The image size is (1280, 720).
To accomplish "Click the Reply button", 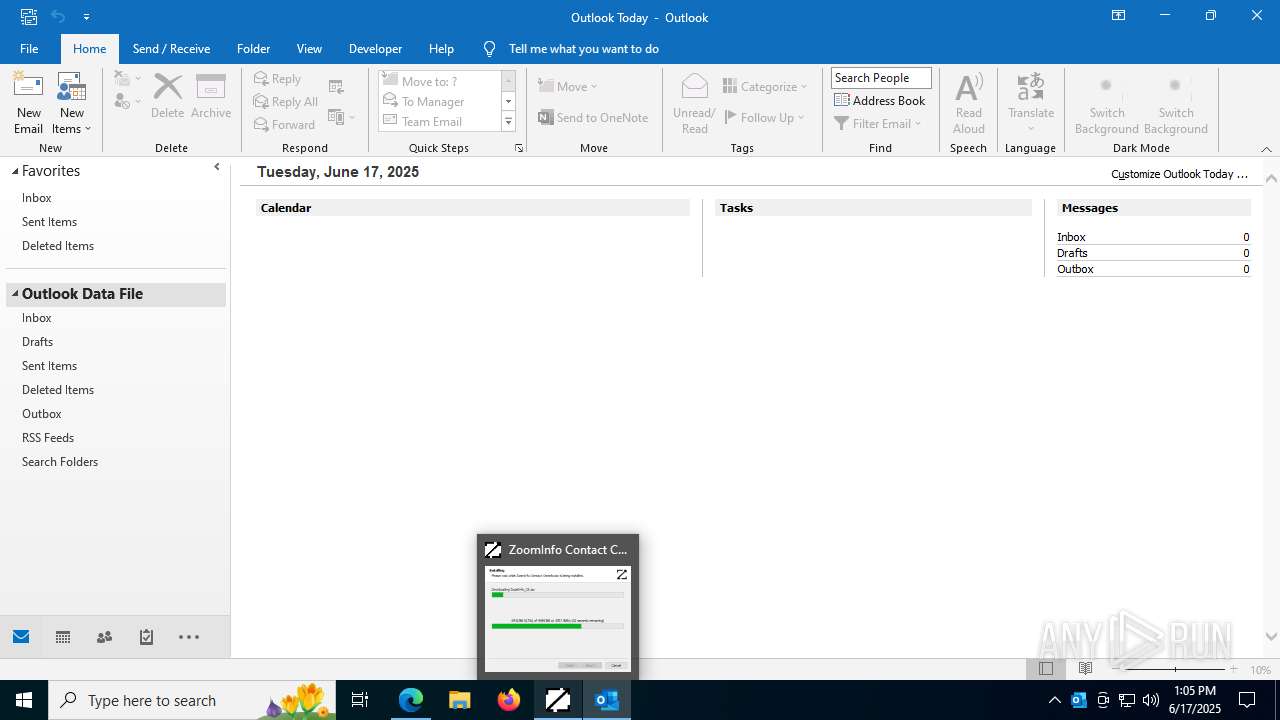I will click(277, 79).
